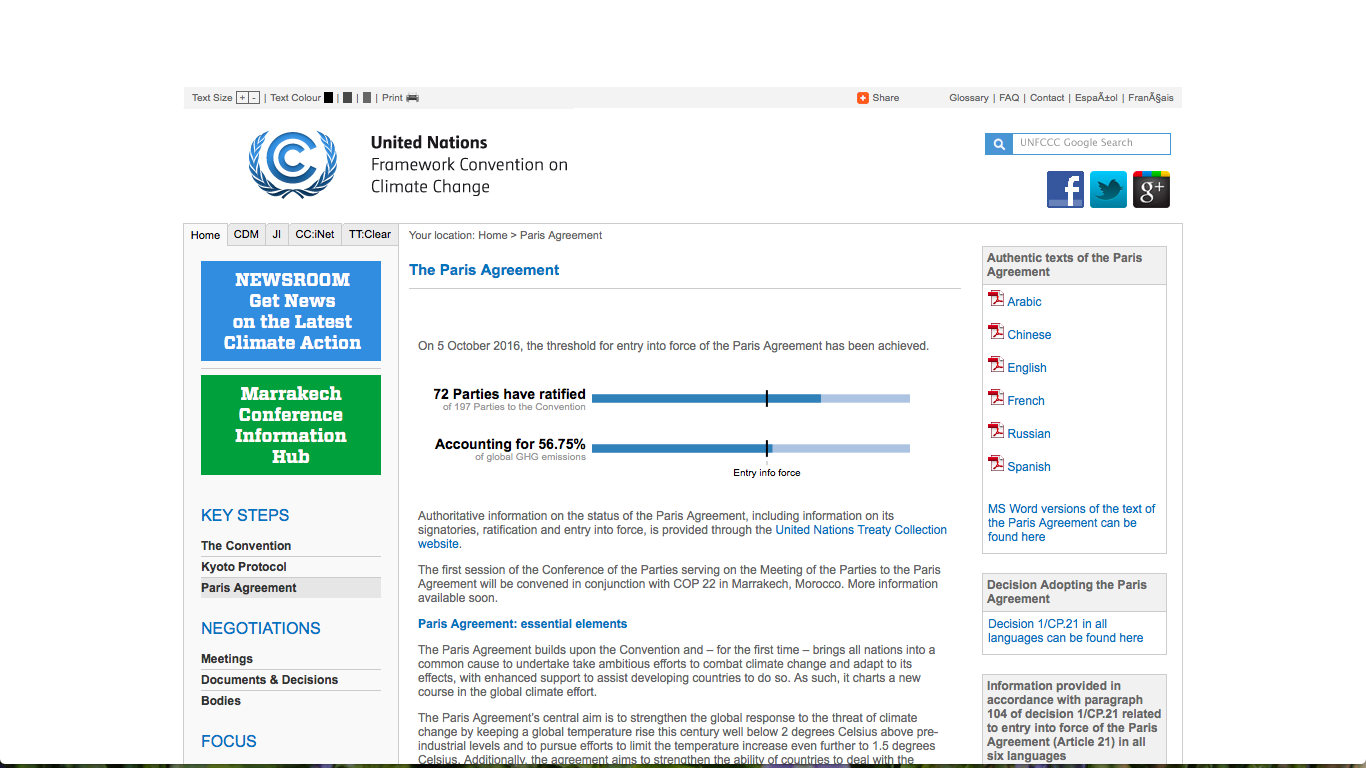Open United Nations Treaty Collection website link
This screenshot has width=1366, height=768.
(x=682, y=537)
